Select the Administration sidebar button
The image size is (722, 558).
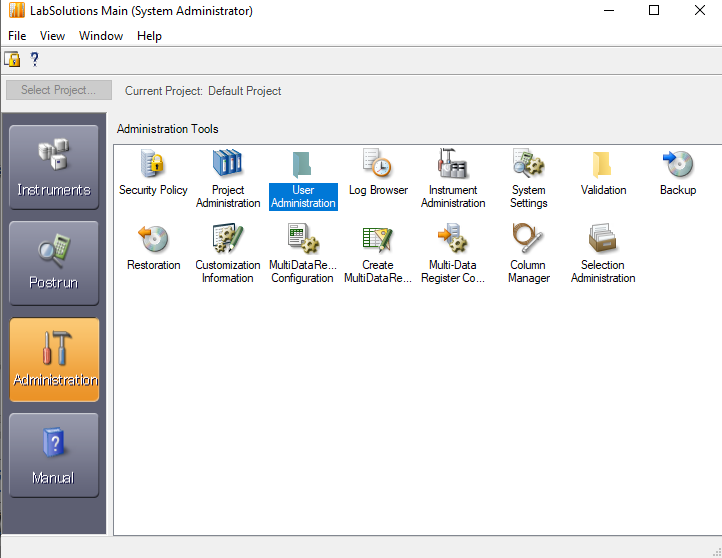pyautogui.click(x=54, y=359)
